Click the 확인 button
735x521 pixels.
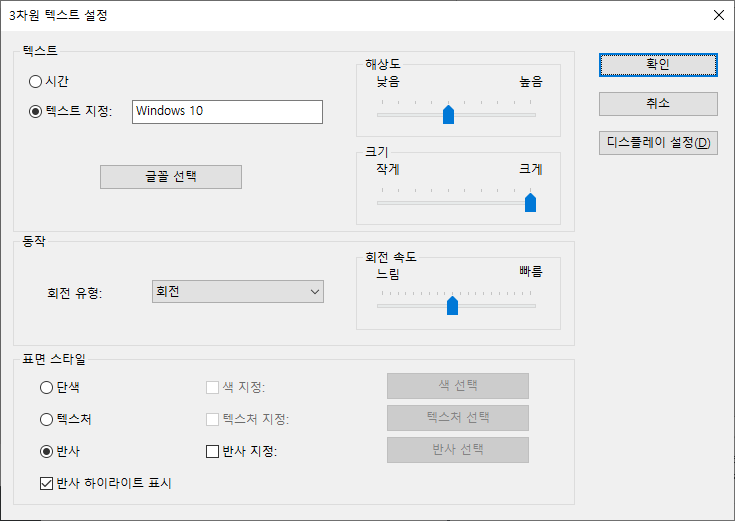(x=658, y=65)
